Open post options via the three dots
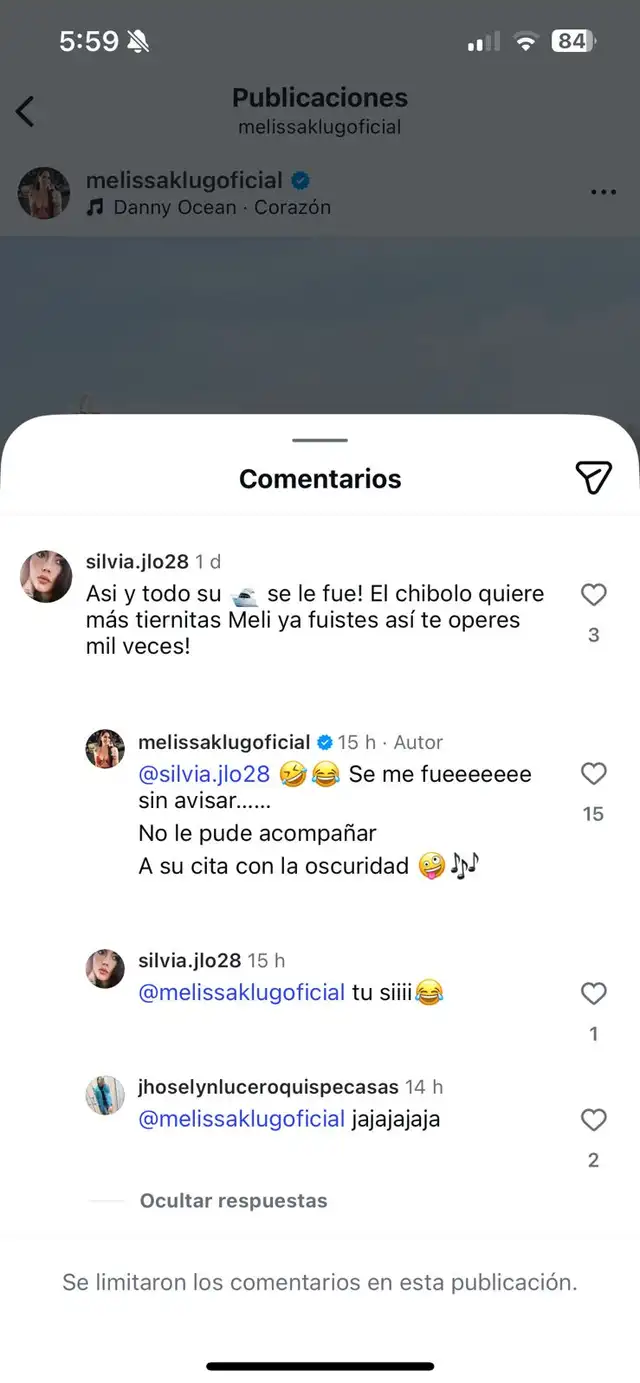 click(x=603, y=191)
